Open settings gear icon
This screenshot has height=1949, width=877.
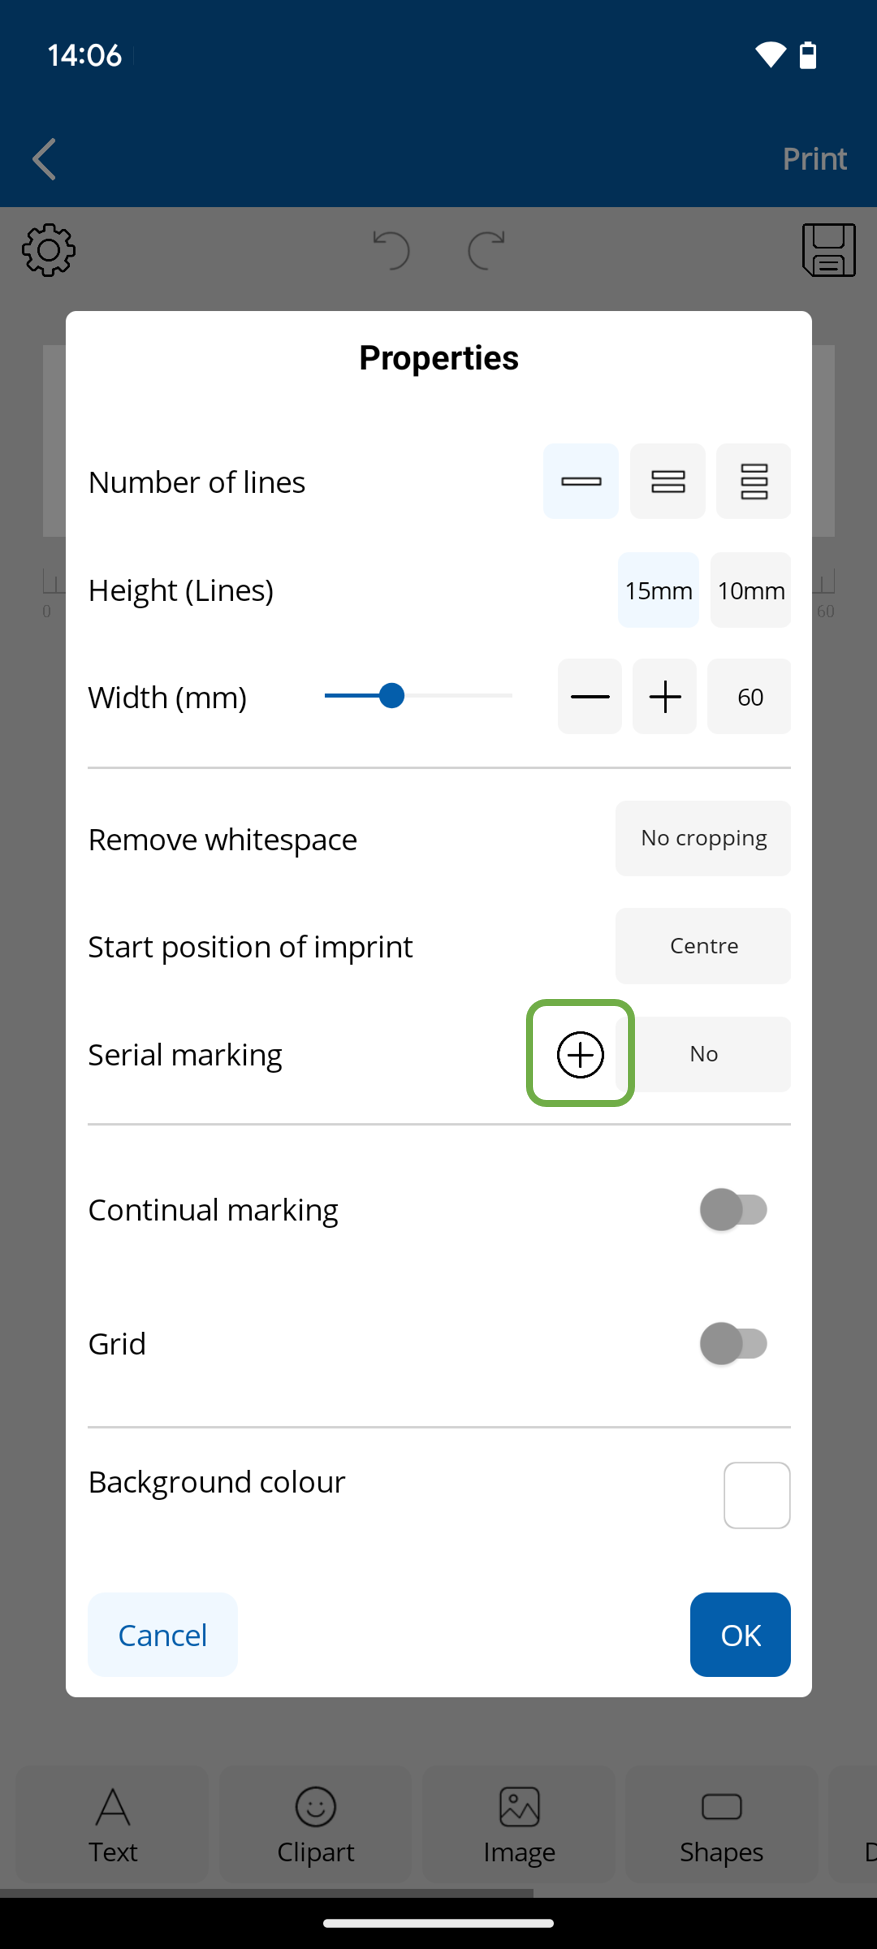48,250
